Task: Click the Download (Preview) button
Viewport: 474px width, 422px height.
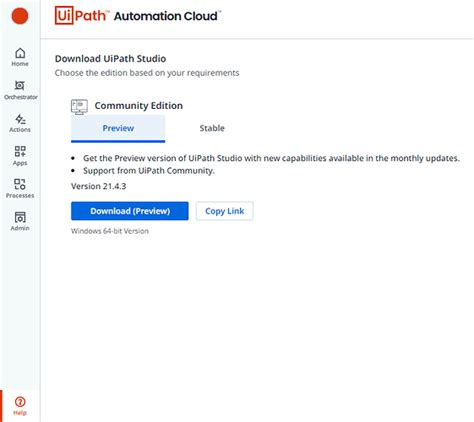Action: pyautogui.click(x=130, y=211)
